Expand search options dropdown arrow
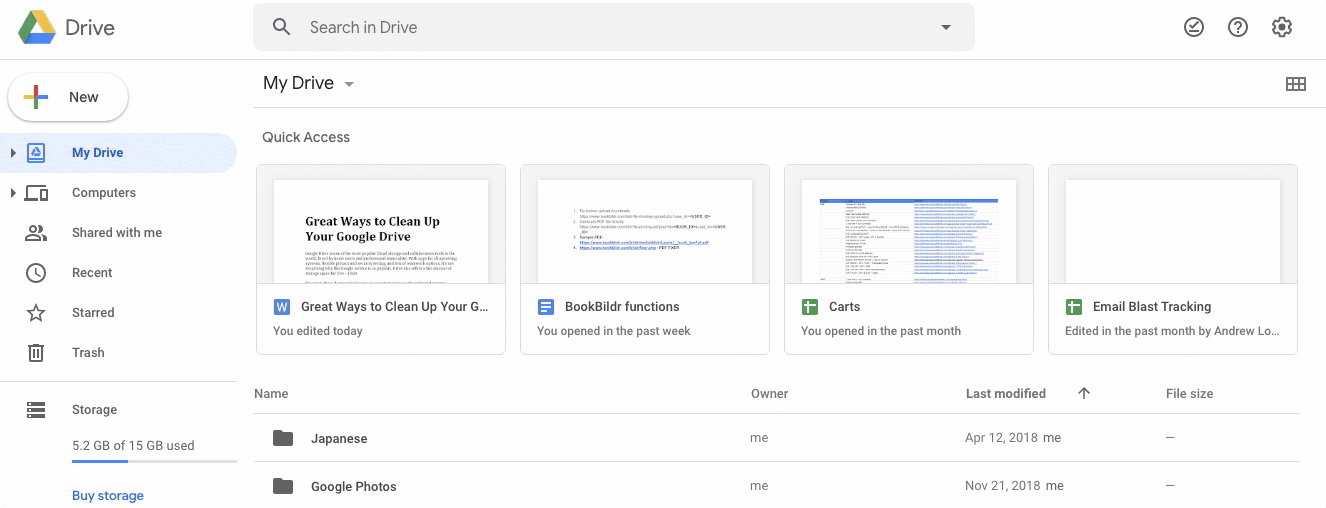Viewport: 1326px width, 508px height. [946, 28]
